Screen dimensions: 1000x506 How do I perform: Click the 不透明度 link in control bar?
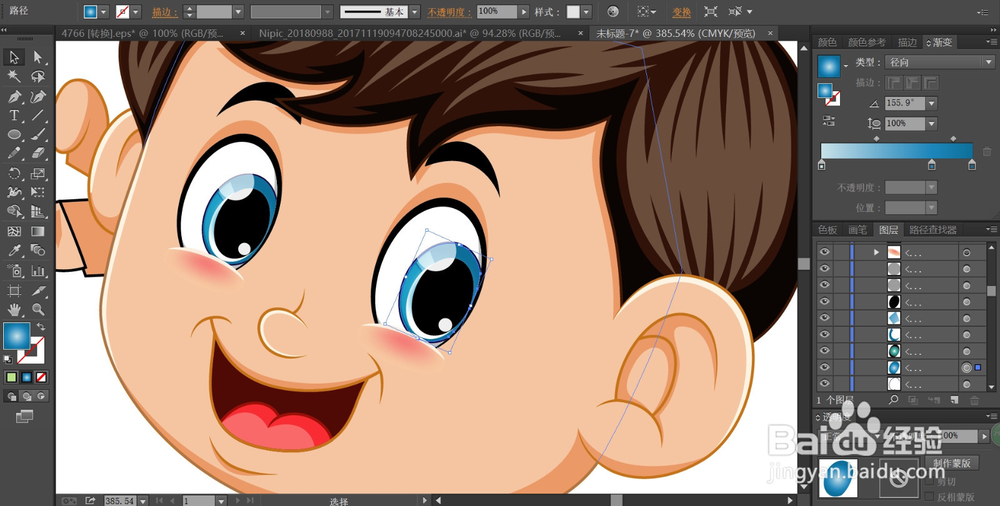(x=450, y=12)
